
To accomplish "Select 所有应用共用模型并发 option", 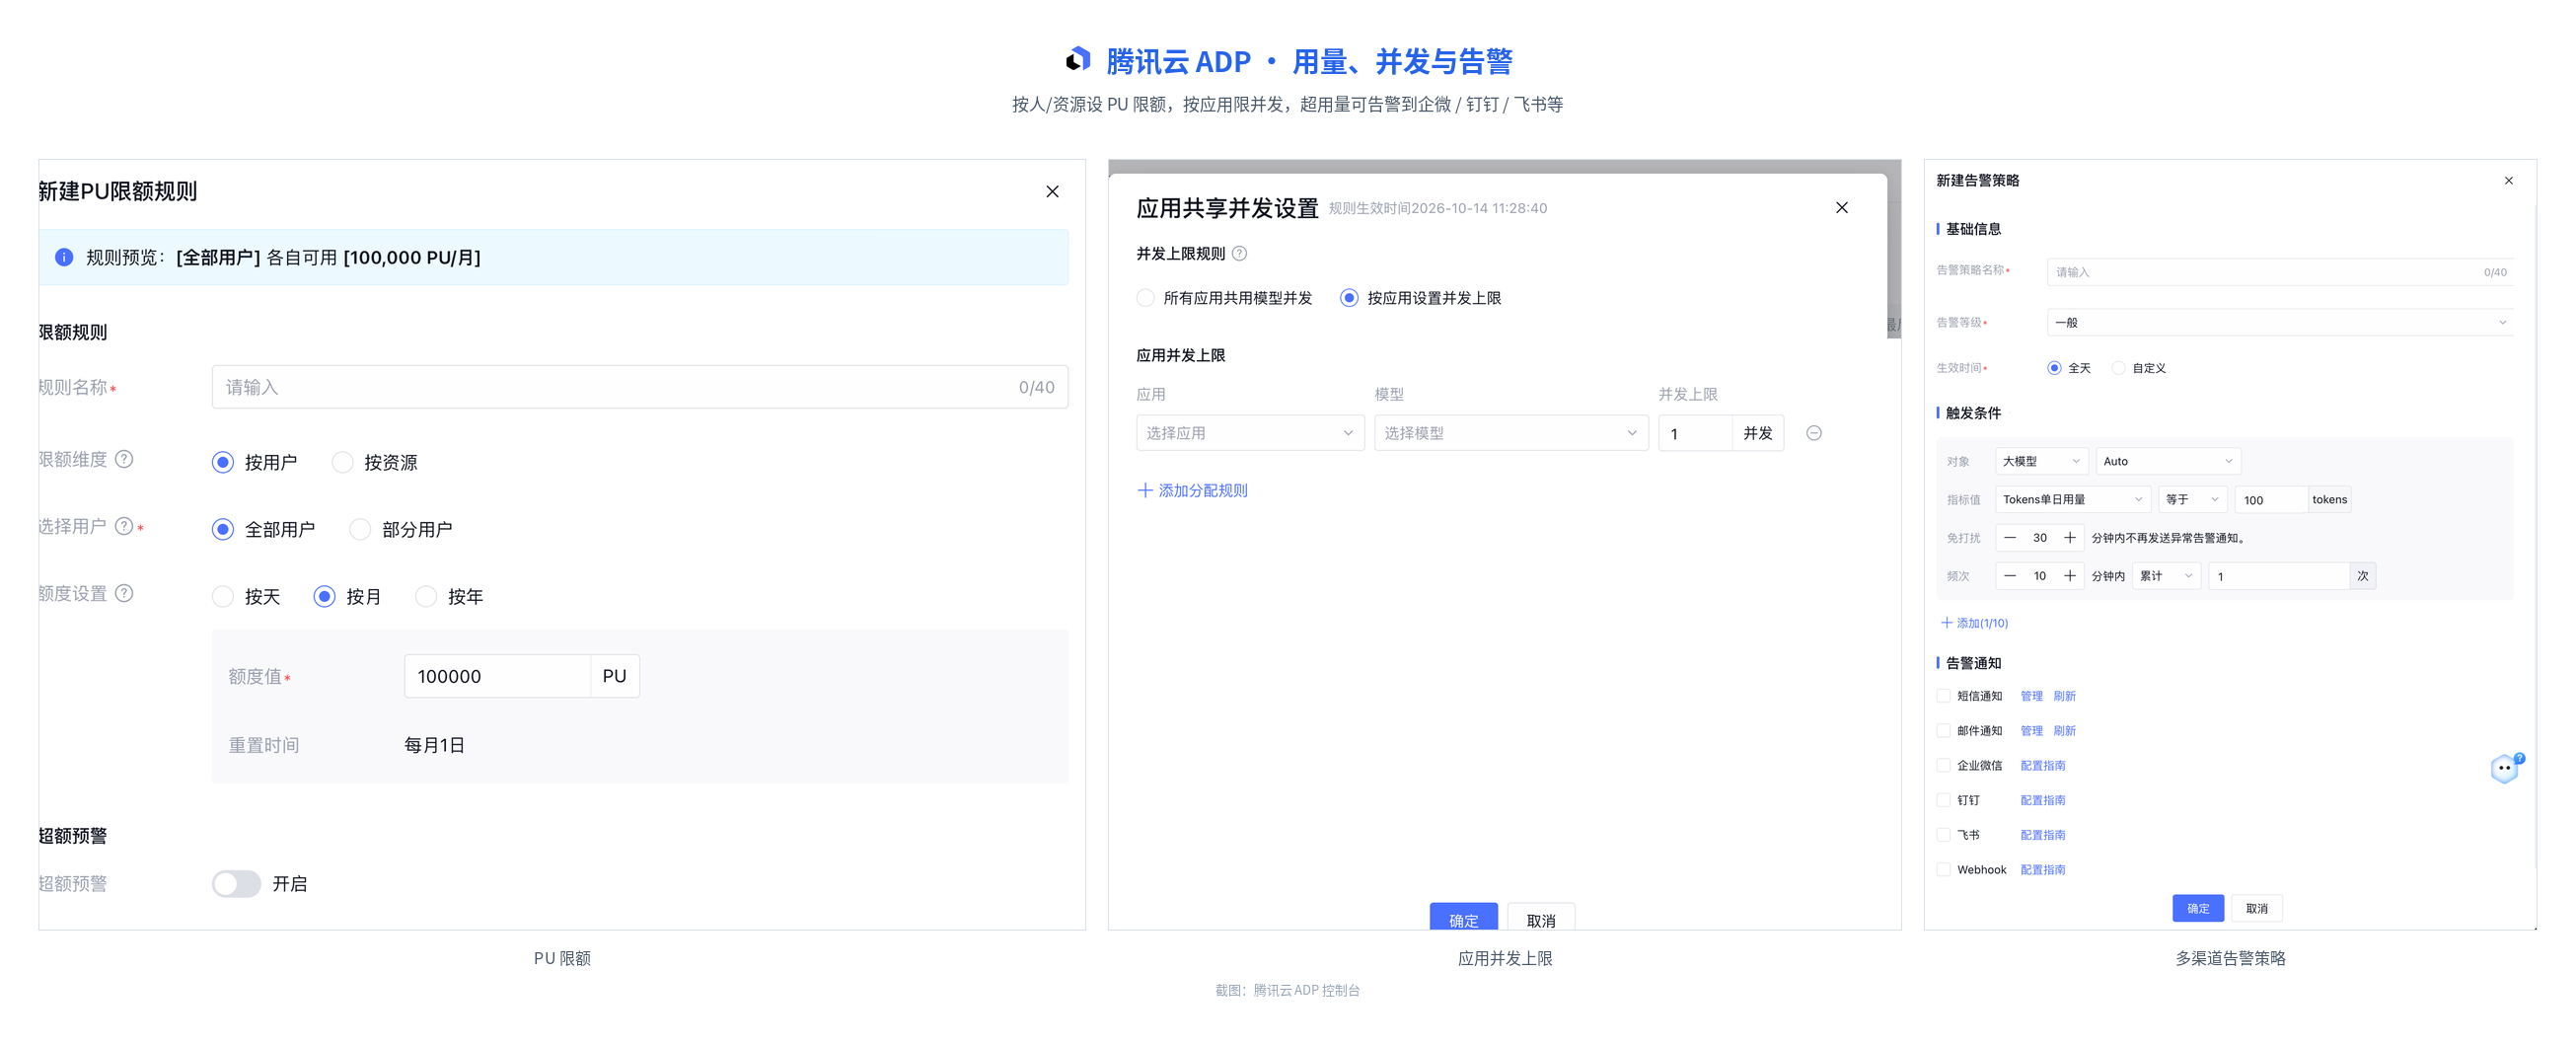I will (x=1145, y=298).
